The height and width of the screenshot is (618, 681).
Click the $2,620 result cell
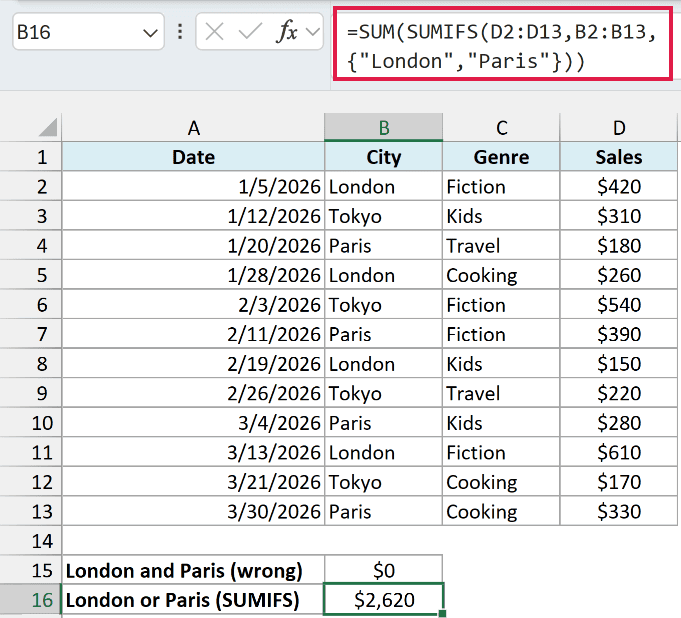[383, 600]
